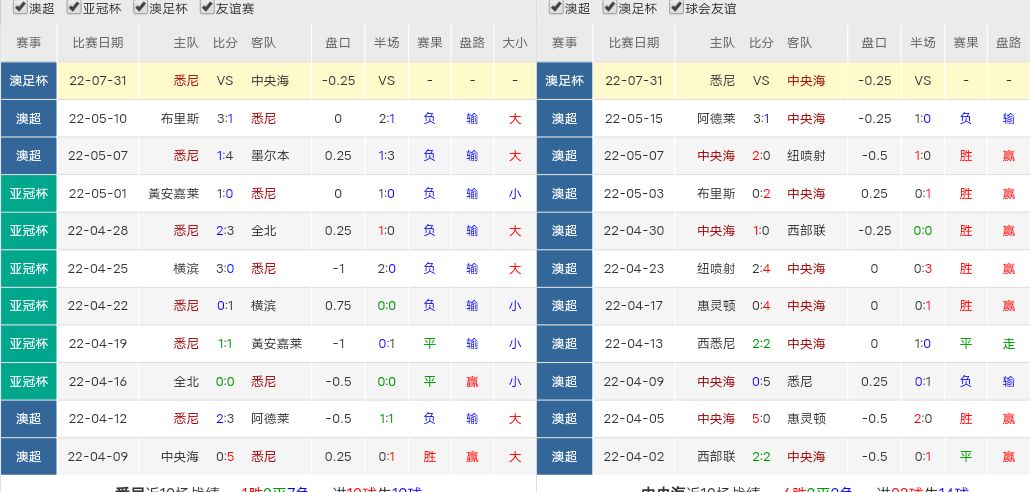
Task: Click the 墨尔本 team name
Action: (x=270, y=156)
